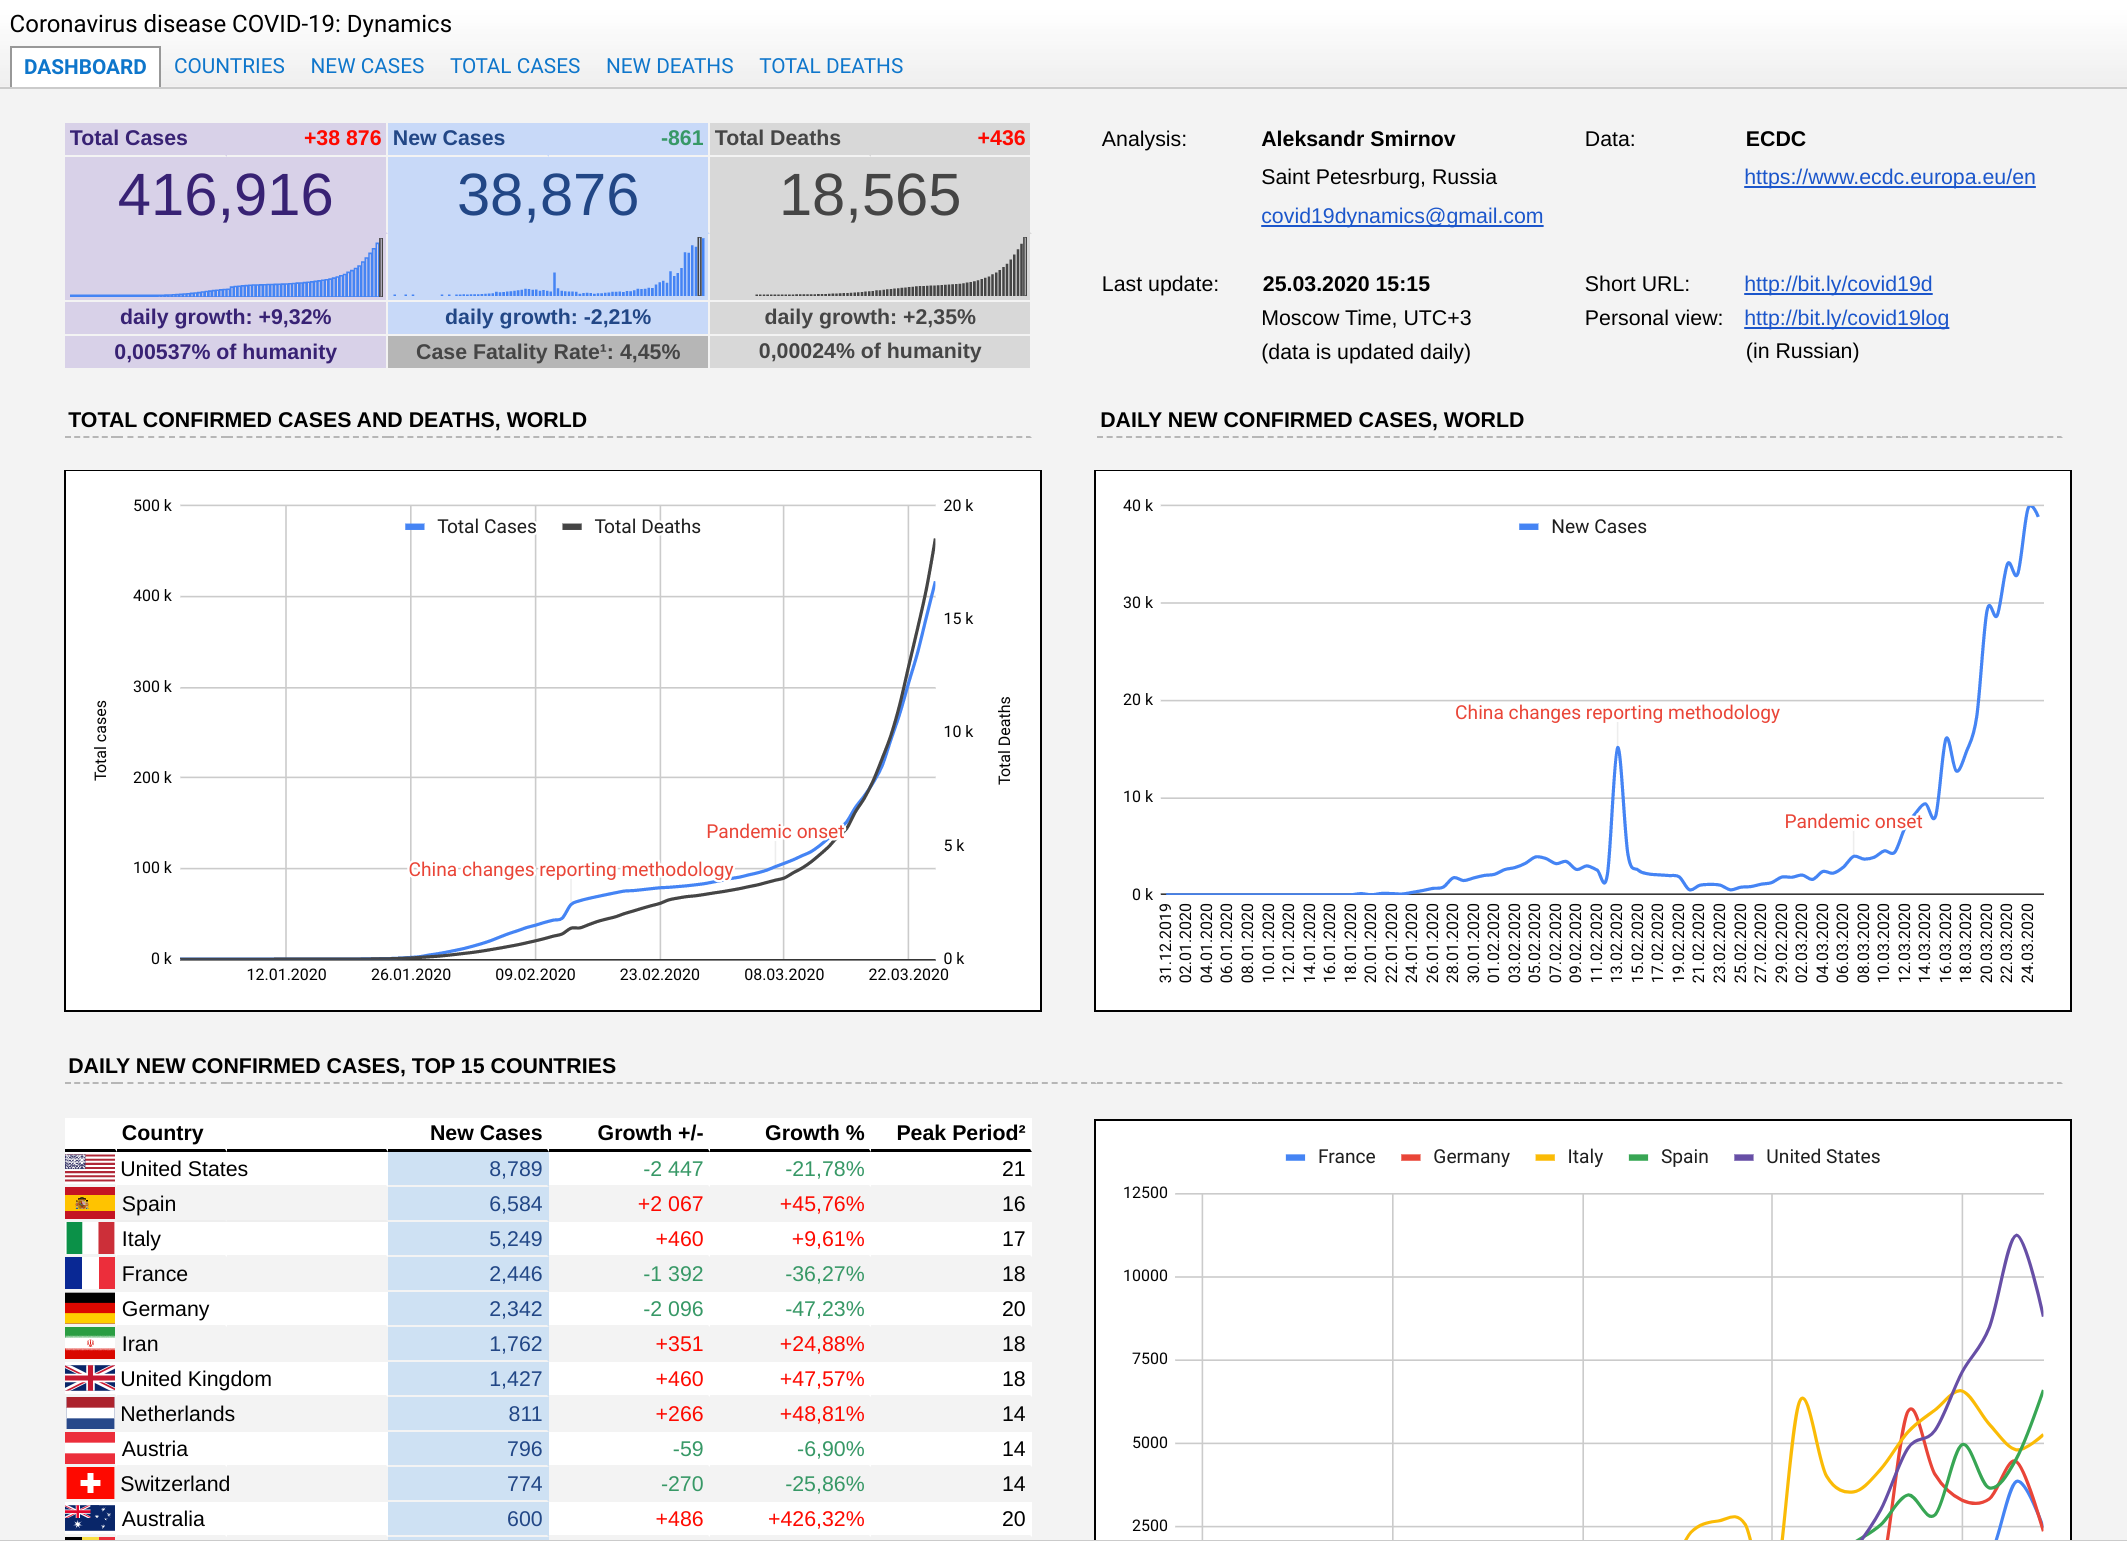Image resolution: width=2127 pixels, height=1541 pixels.
Task: Click the Total Cases sparkline chart
Action: [226, 268]
